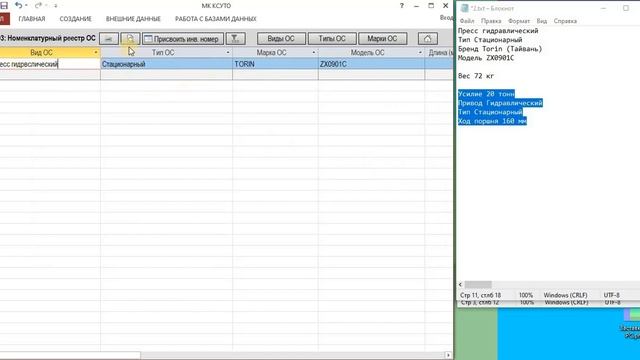
Task: Redo the last action in Access
Action: coord(38,5)
